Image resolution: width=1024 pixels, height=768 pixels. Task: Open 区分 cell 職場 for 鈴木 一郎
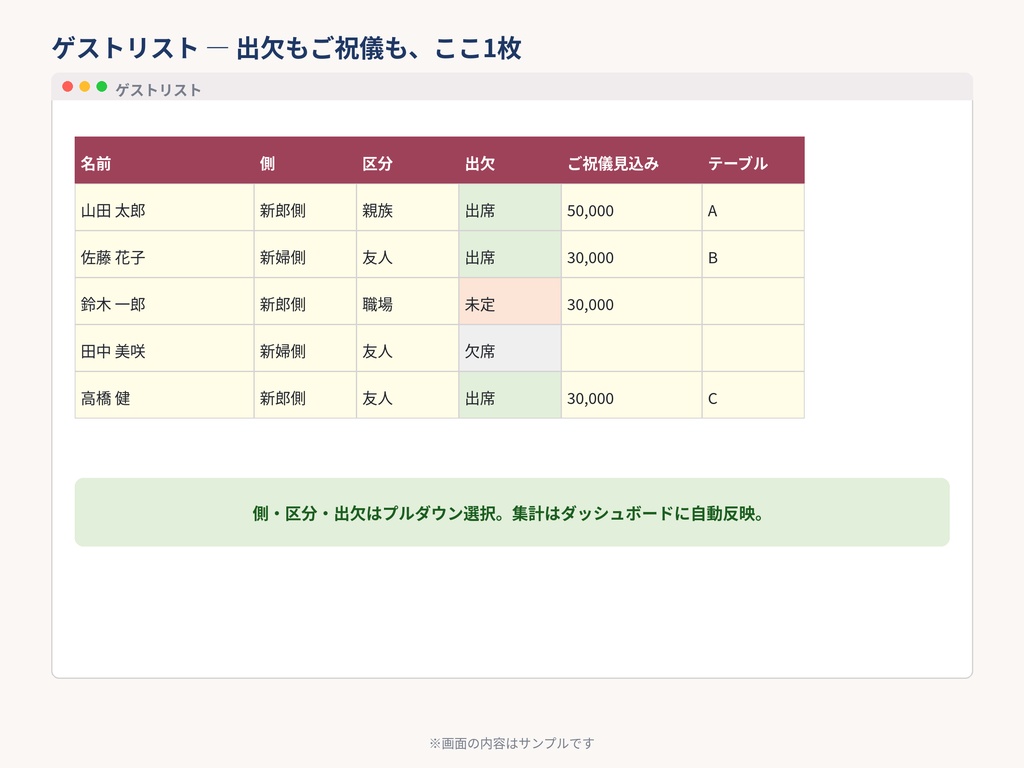408,302
